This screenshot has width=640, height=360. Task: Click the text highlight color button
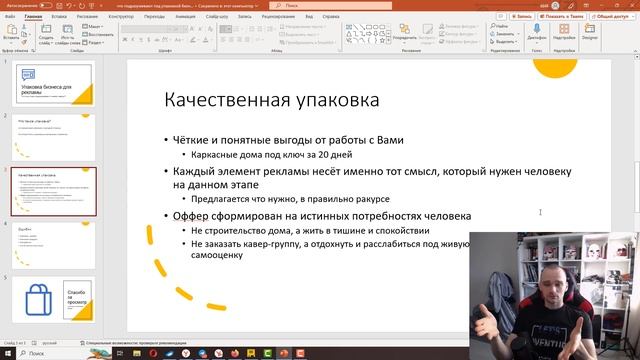pyautogui.click(x=193, y=40)
